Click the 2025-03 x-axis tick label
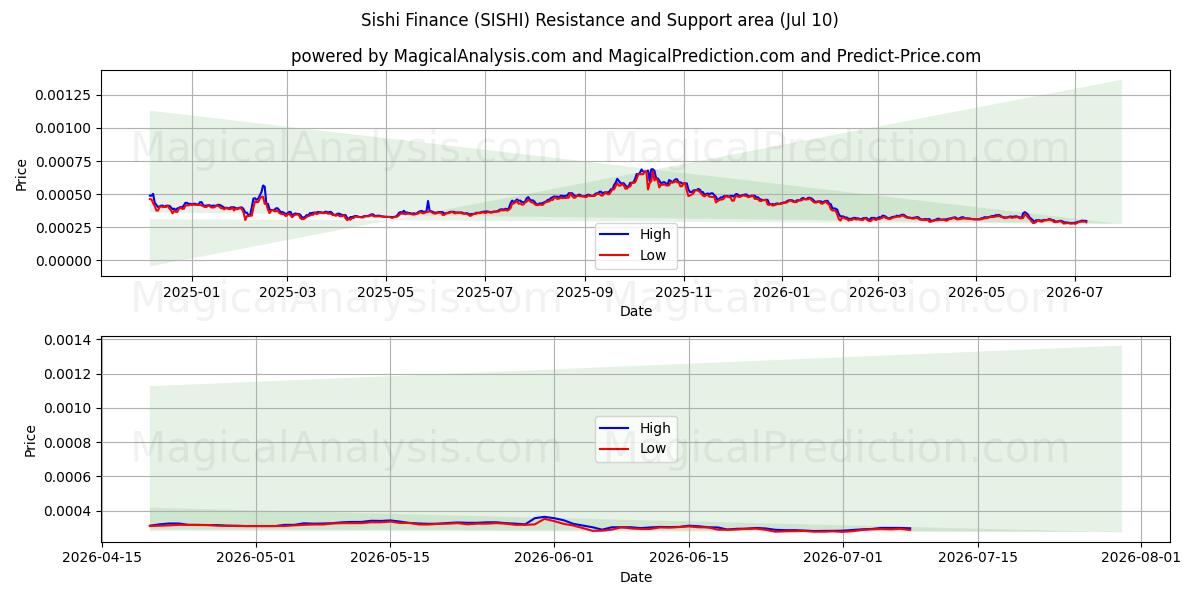This screenshot has height=600, width=1200. 287,292
